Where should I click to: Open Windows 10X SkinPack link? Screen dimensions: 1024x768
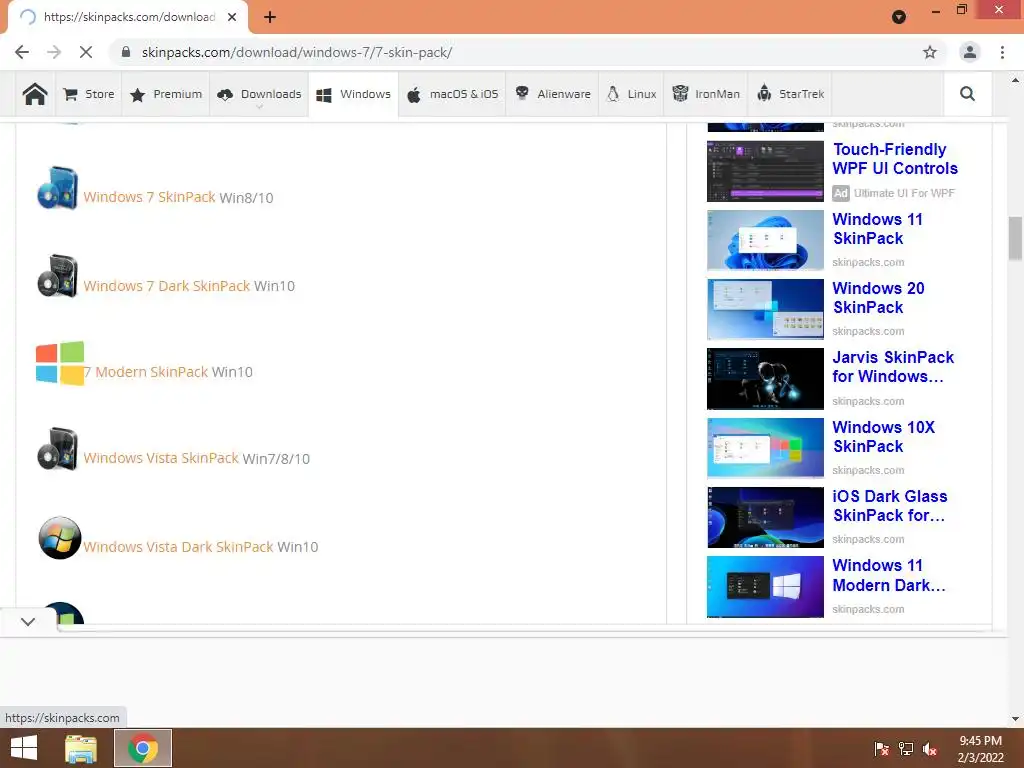coord(884,437)
